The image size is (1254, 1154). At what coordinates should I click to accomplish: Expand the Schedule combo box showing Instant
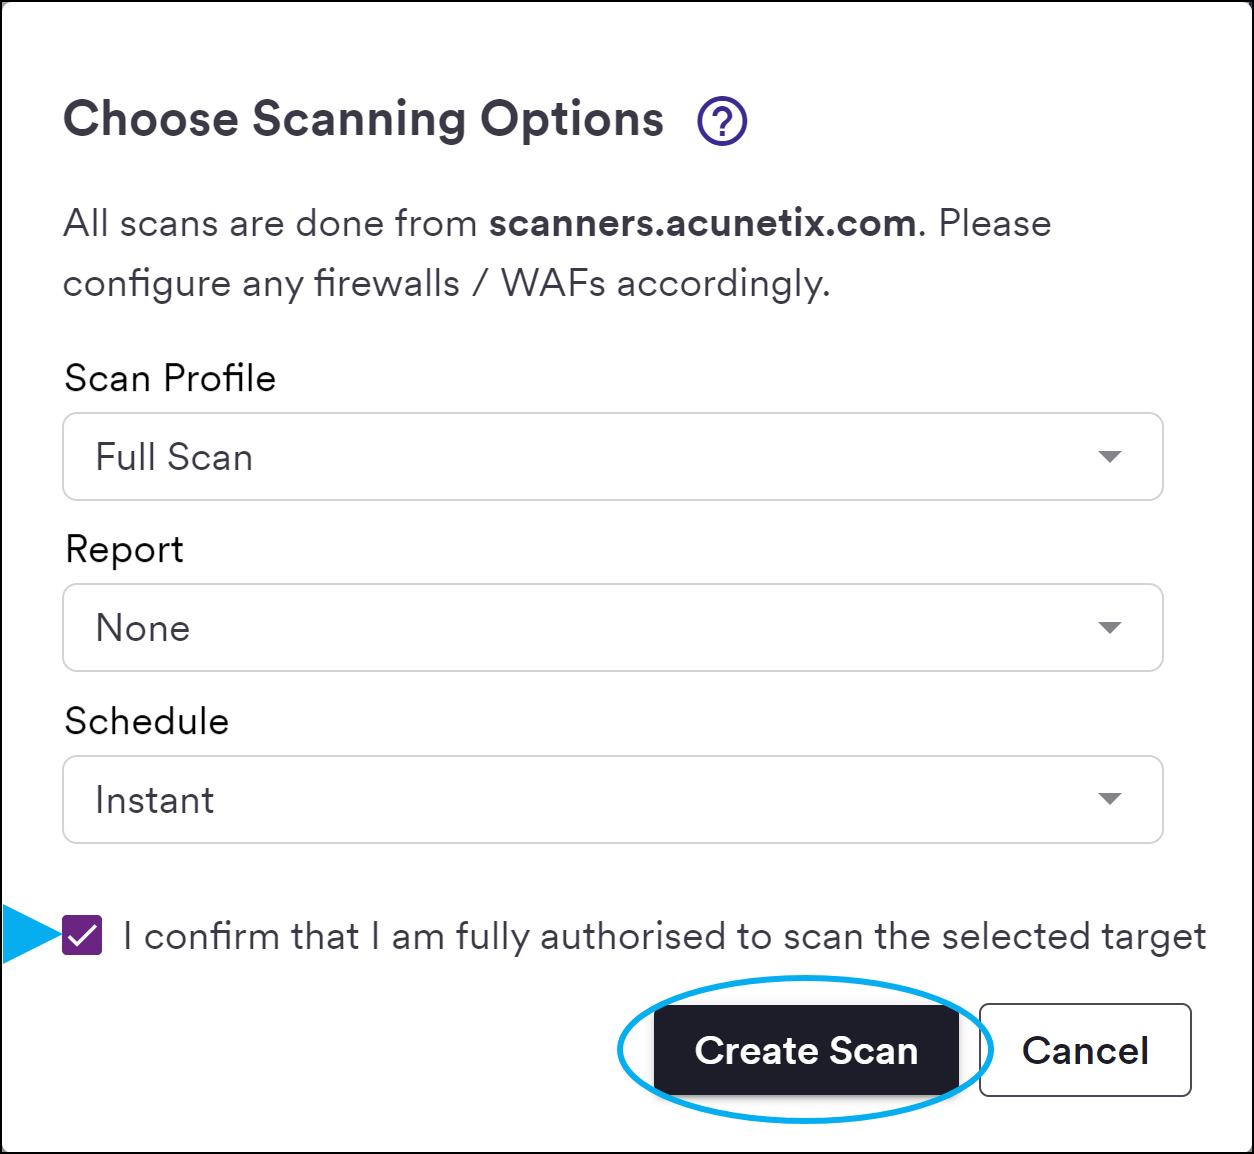(613, 799)
